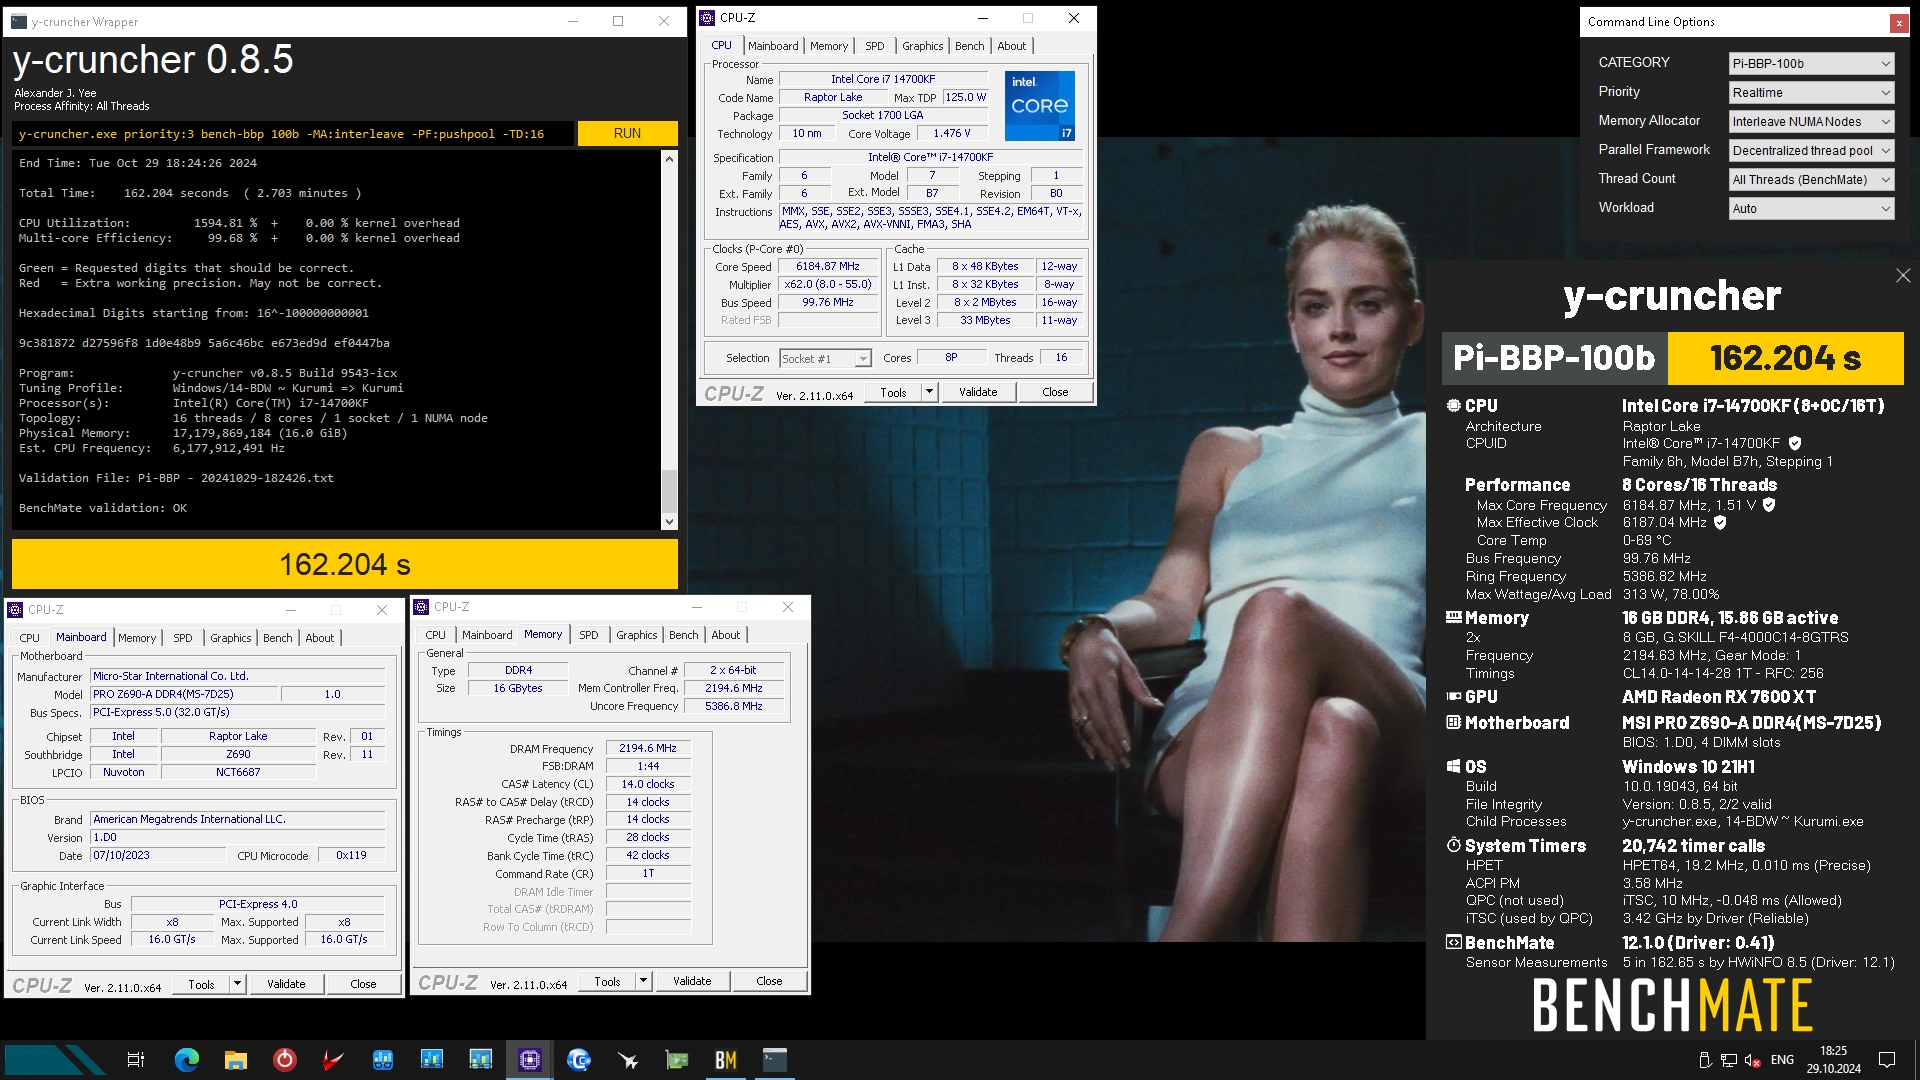Click the GPU card icon in BenchMate panel
The image size is (1920, 1080).
pyautogui.click(x=1453, y=697)
